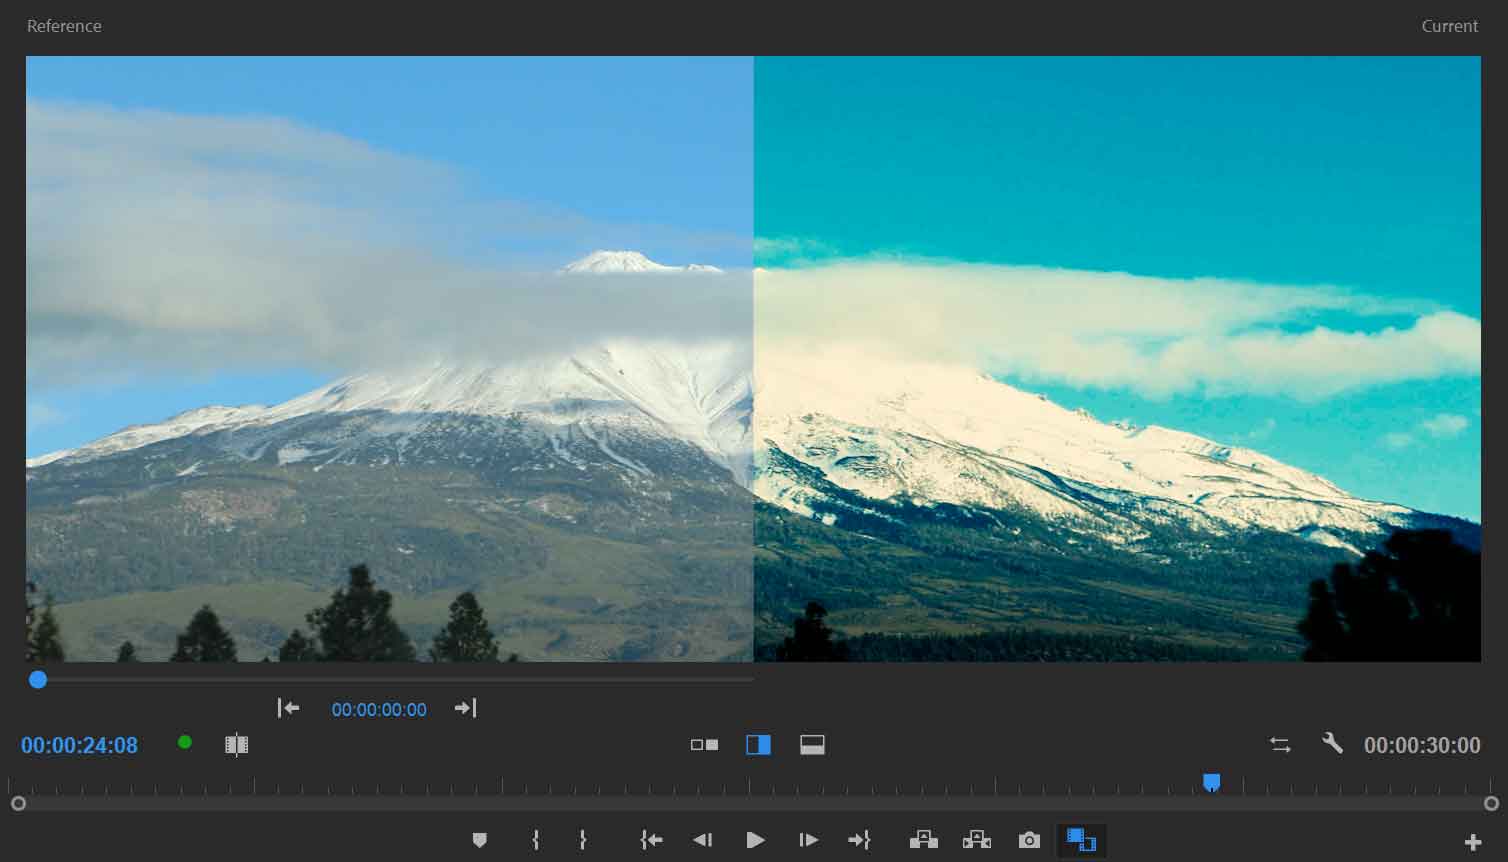
Task: Select vertical split comparison view
Action: tap(758, 745)
